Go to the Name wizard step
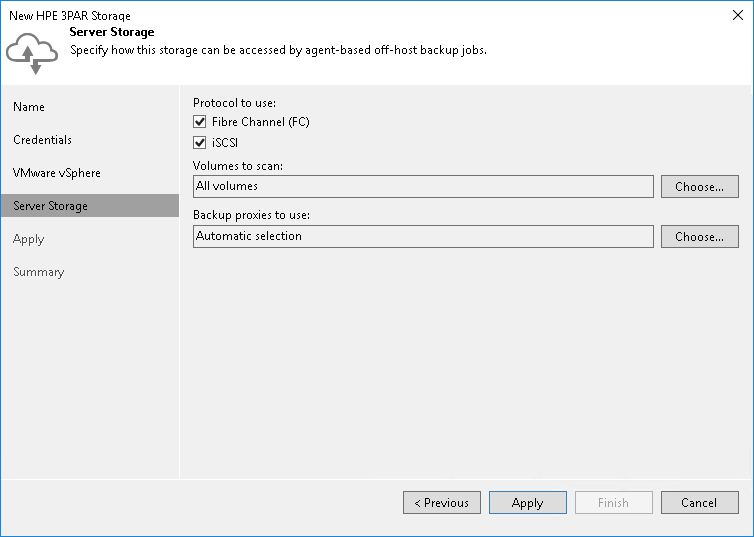 (29, 107)
